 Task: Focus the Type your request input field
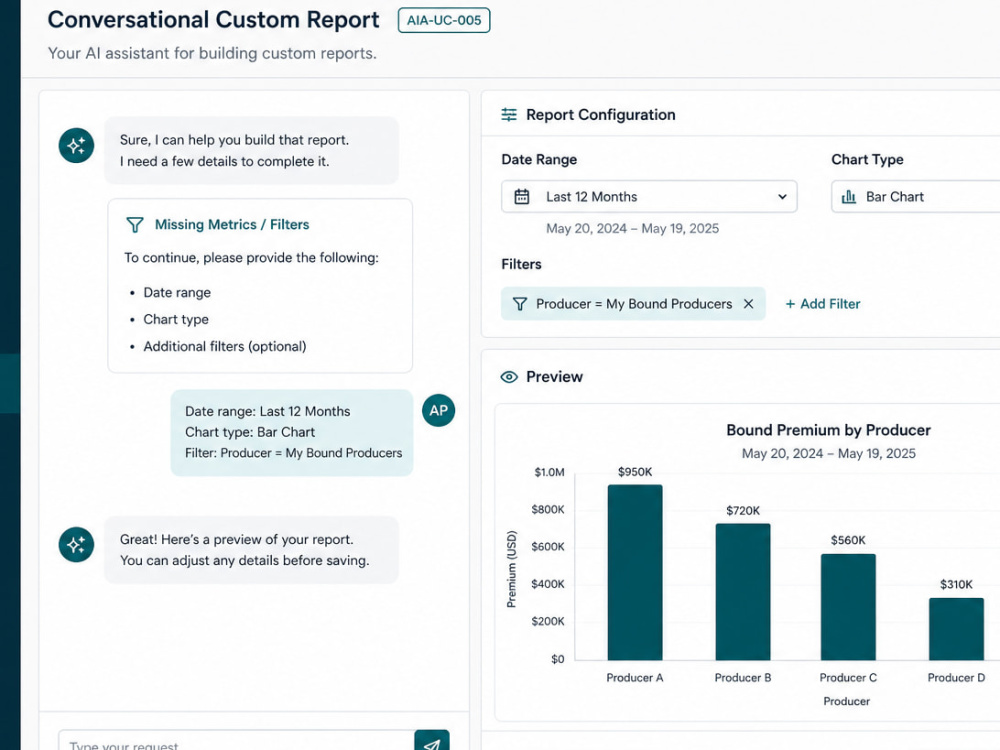click(x=236, y=742)
